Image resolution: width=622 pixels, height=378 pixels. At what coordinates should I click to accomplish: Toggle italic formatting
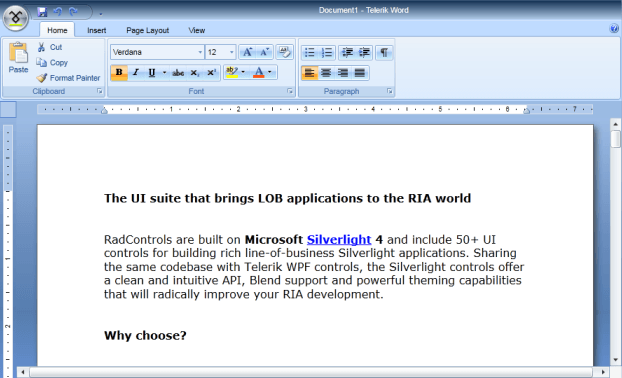coord(136,73)
